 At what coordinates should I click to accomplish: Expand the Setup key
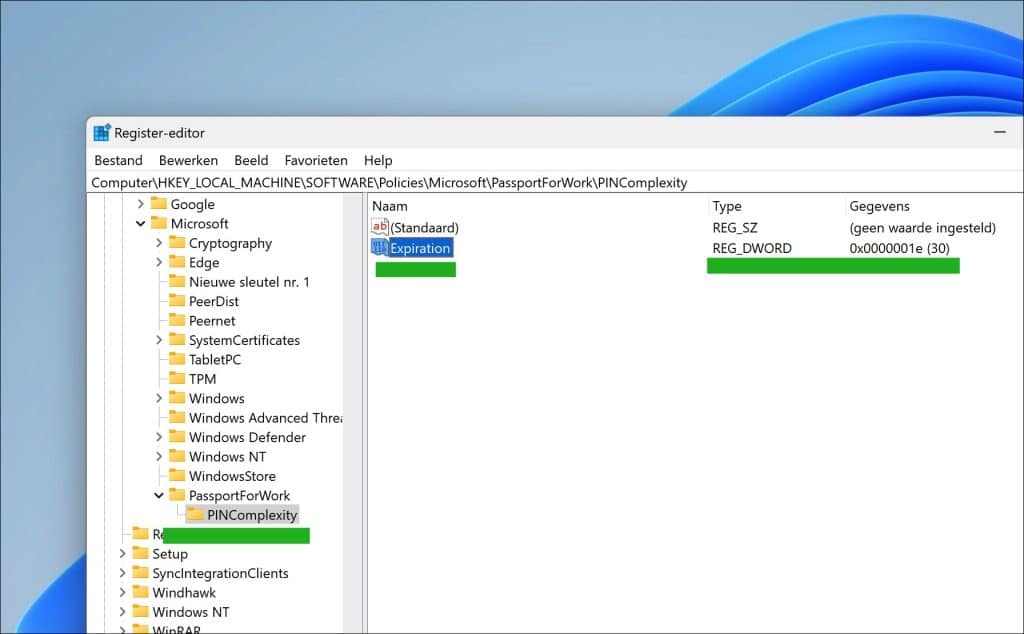122,554
